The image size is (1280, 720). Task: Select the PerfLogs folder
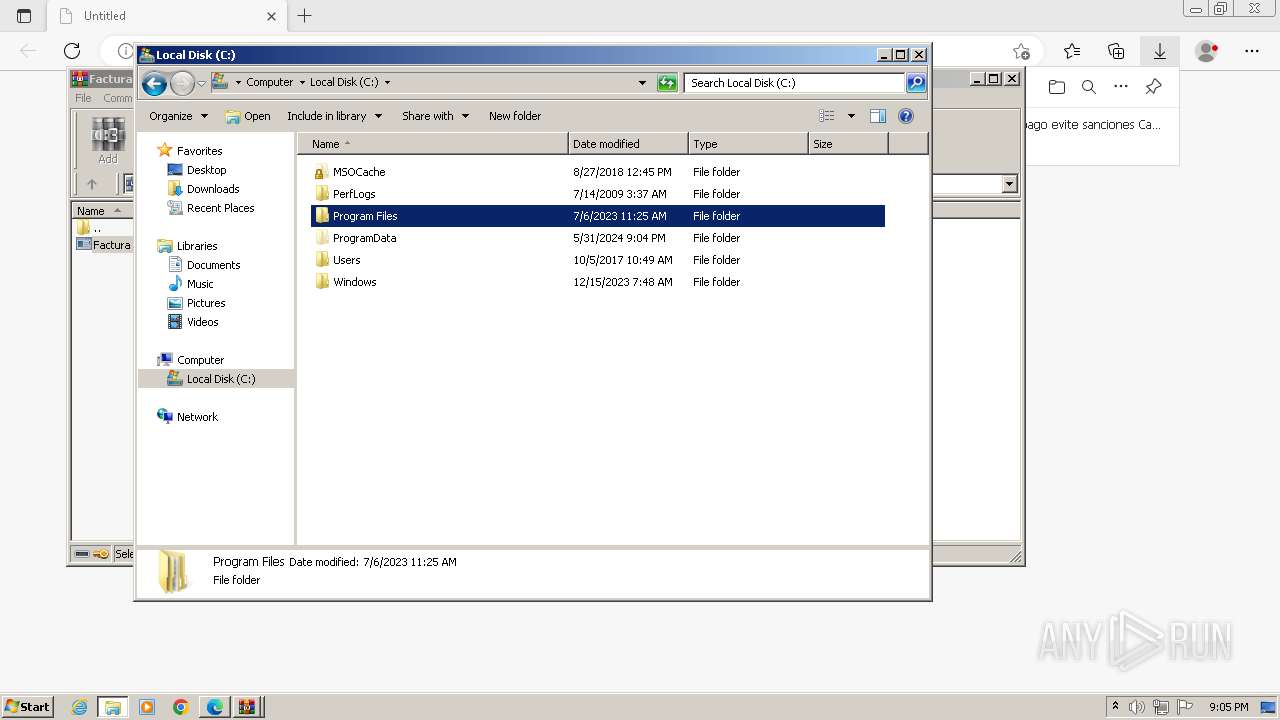point(598,194)
